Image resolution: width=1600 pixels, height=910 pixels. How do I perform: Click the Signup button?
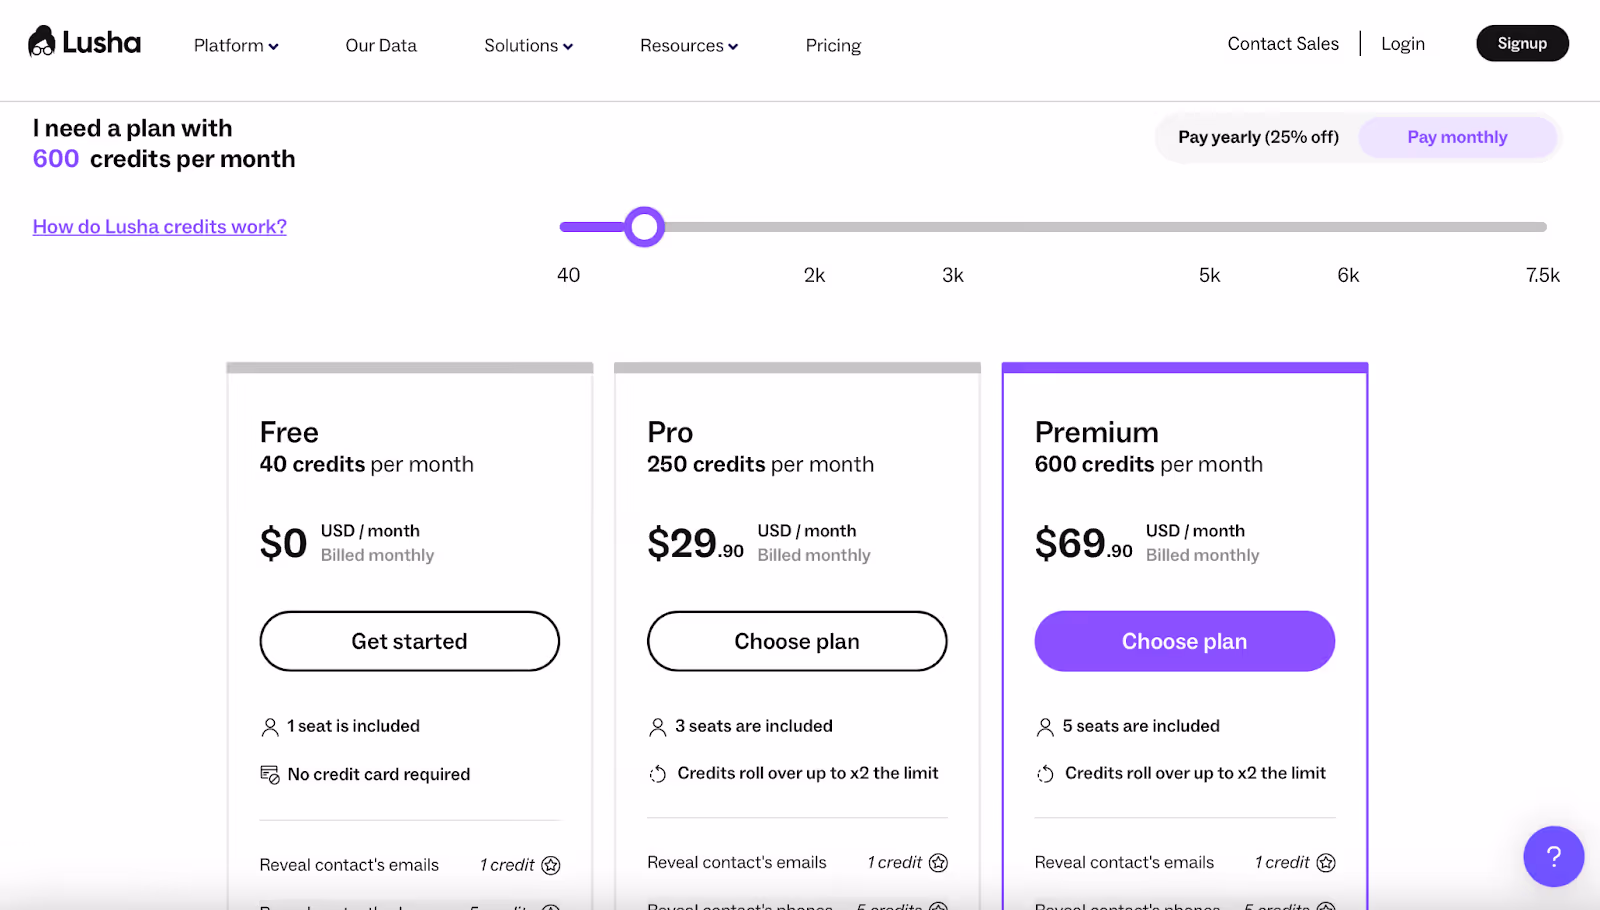point(1521,43)
